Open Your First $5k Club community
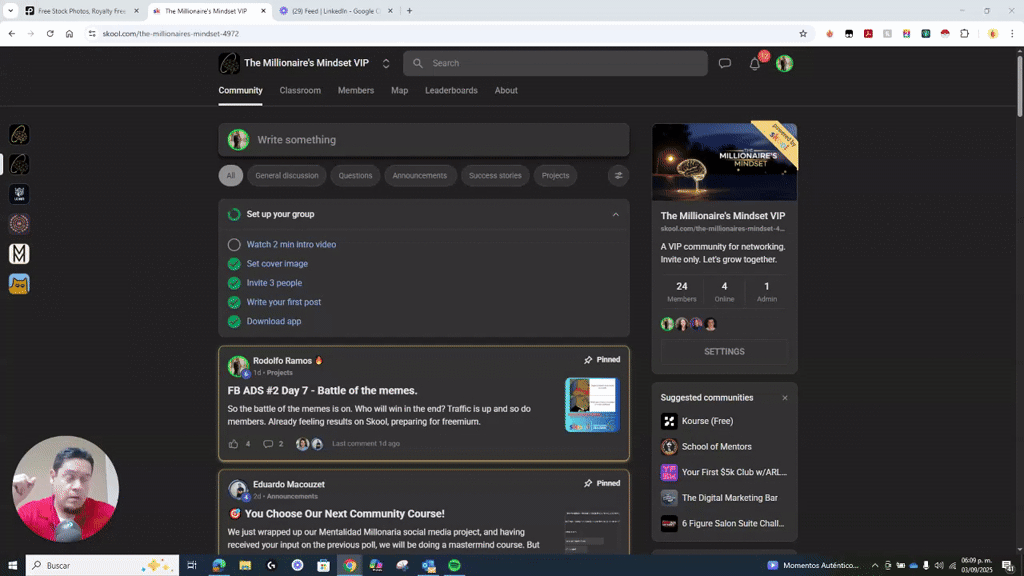This screenshot has height=576, width=1024. pos(734,472)
